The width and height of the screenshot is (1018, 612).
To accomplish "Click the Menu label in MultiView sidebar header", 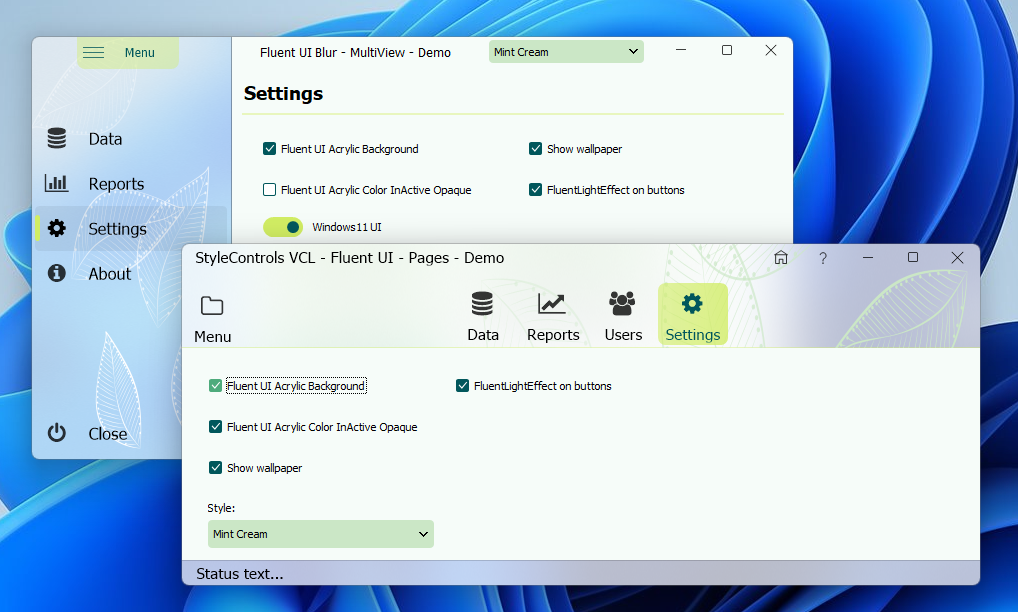I will coord(140,53).
